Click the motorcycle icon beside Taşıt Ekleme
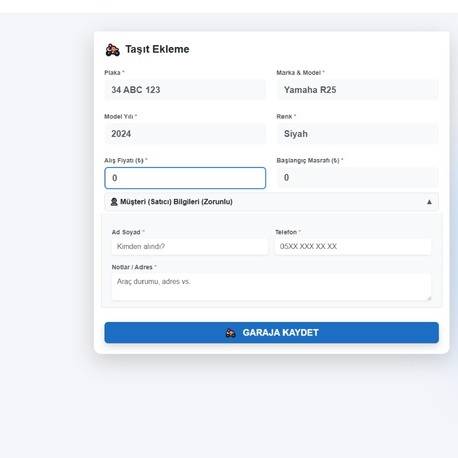The width and height of the screenshot is (458, 458). tap(113, 50)
